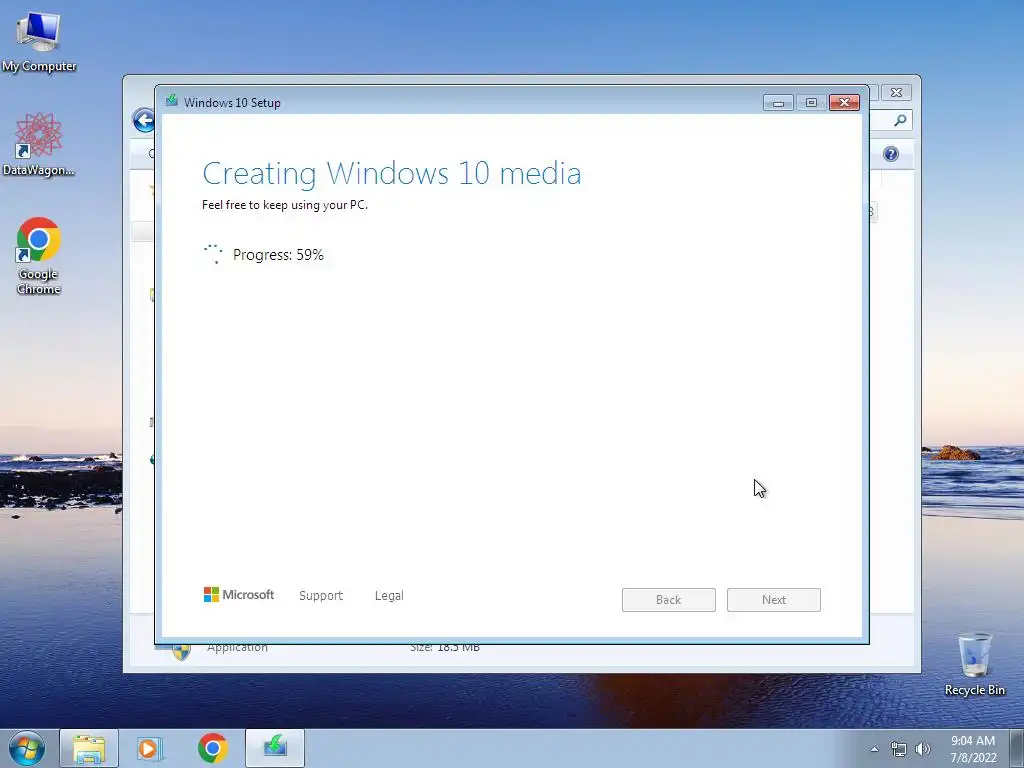Image resolution: width=1024 pixels, height=768 pixels.
Task: Click the Creating Windows 10 media heading
Action: (x=392, y=174)
